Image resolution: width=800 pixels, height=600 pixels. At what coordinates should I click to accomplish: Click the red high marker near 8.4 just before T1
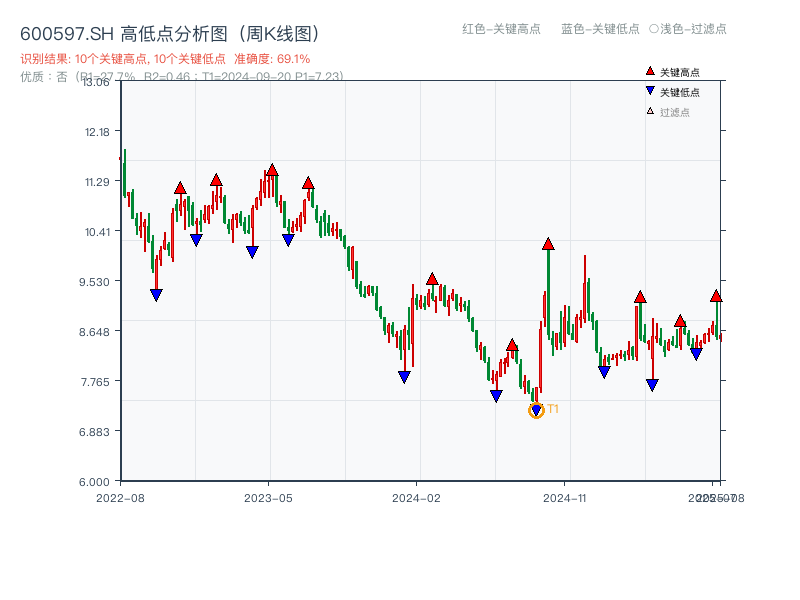(x=512, y=345)
